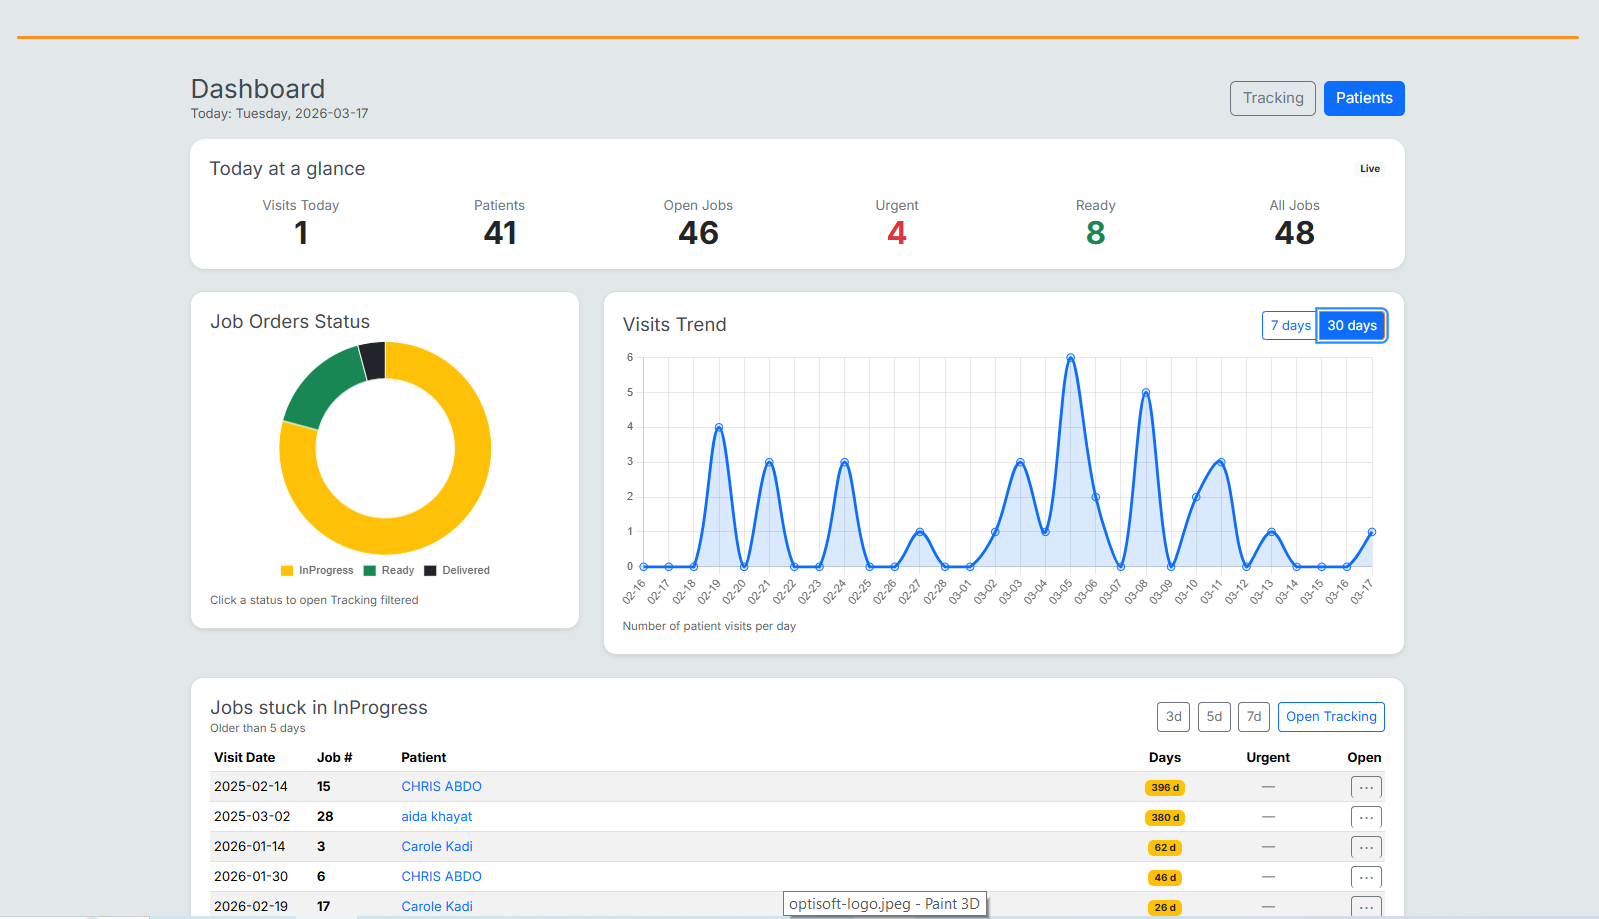Open aida khayat patient record
1599x919 pixels.
pyautogui.click(x=436, y=817)
